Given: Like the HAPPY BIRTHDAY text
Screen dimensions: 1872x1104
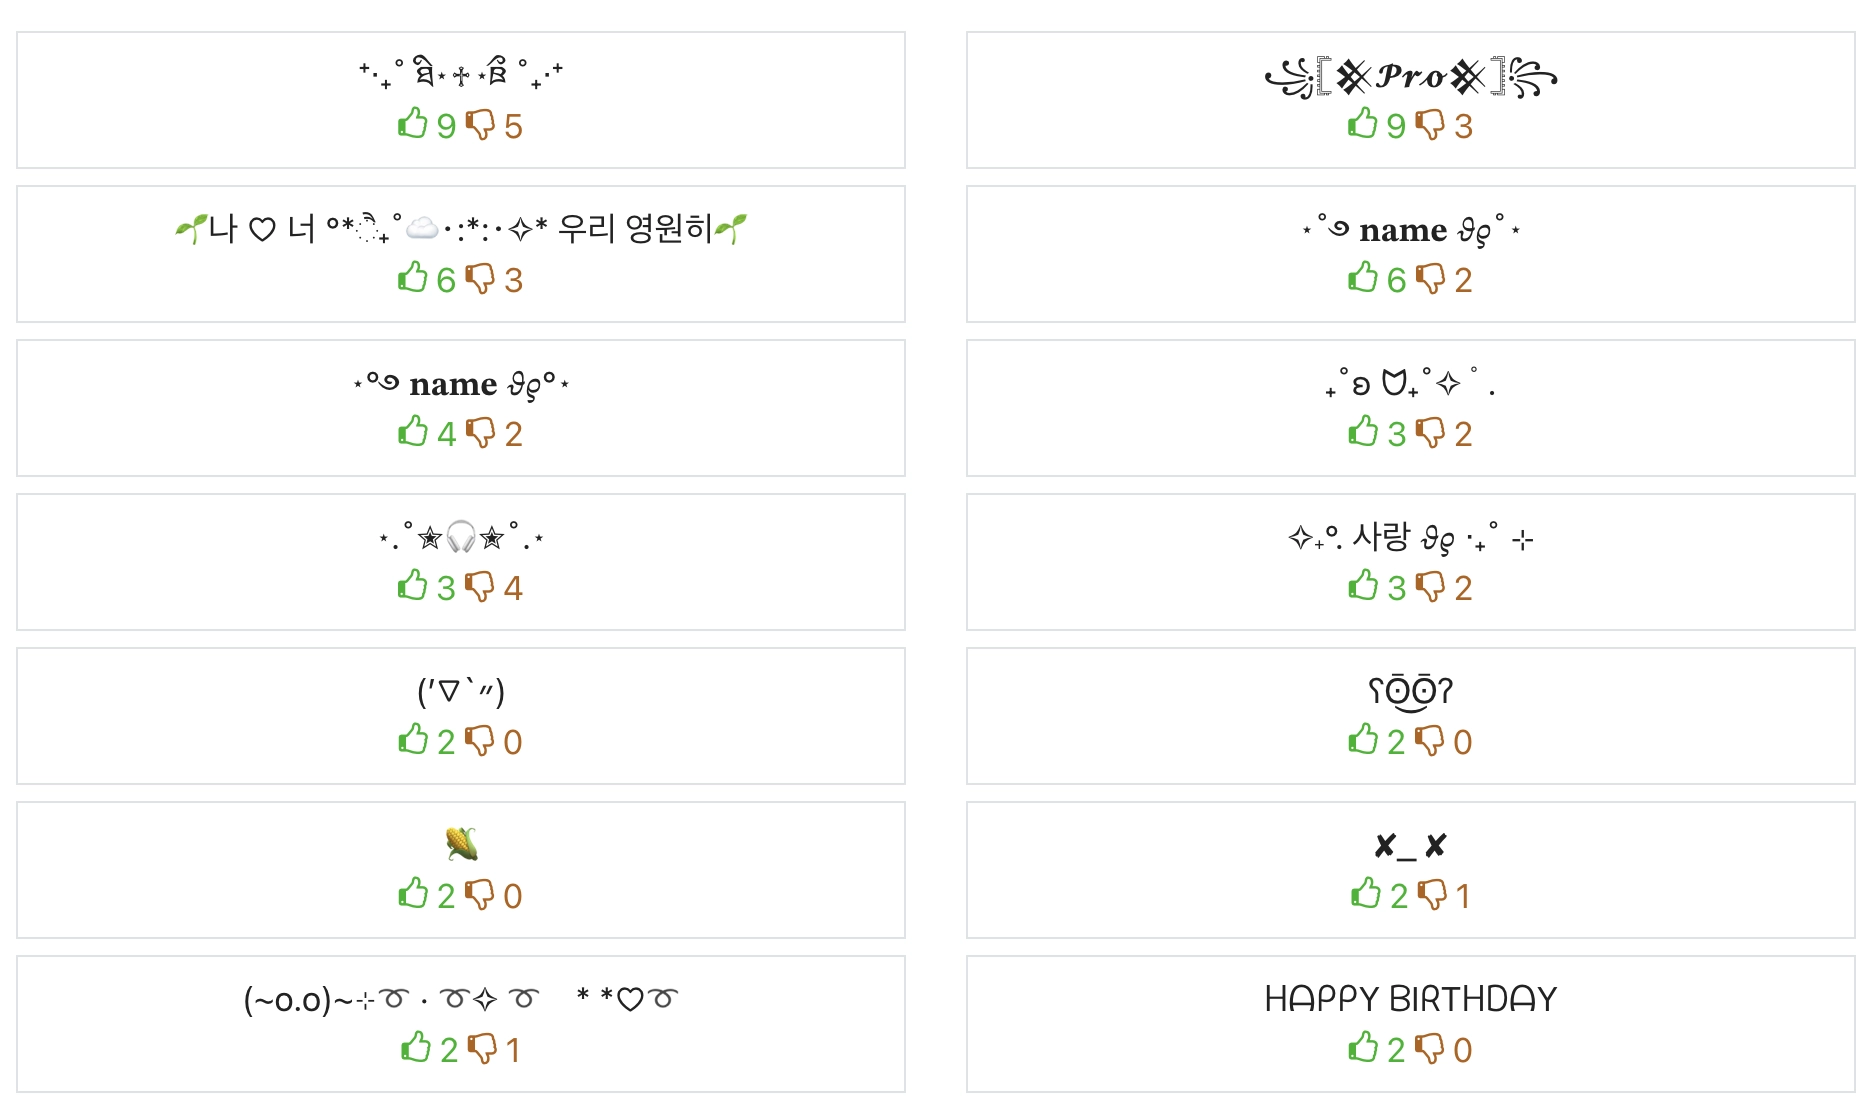Looking at the screenshot, I should pos(1363,1048).
